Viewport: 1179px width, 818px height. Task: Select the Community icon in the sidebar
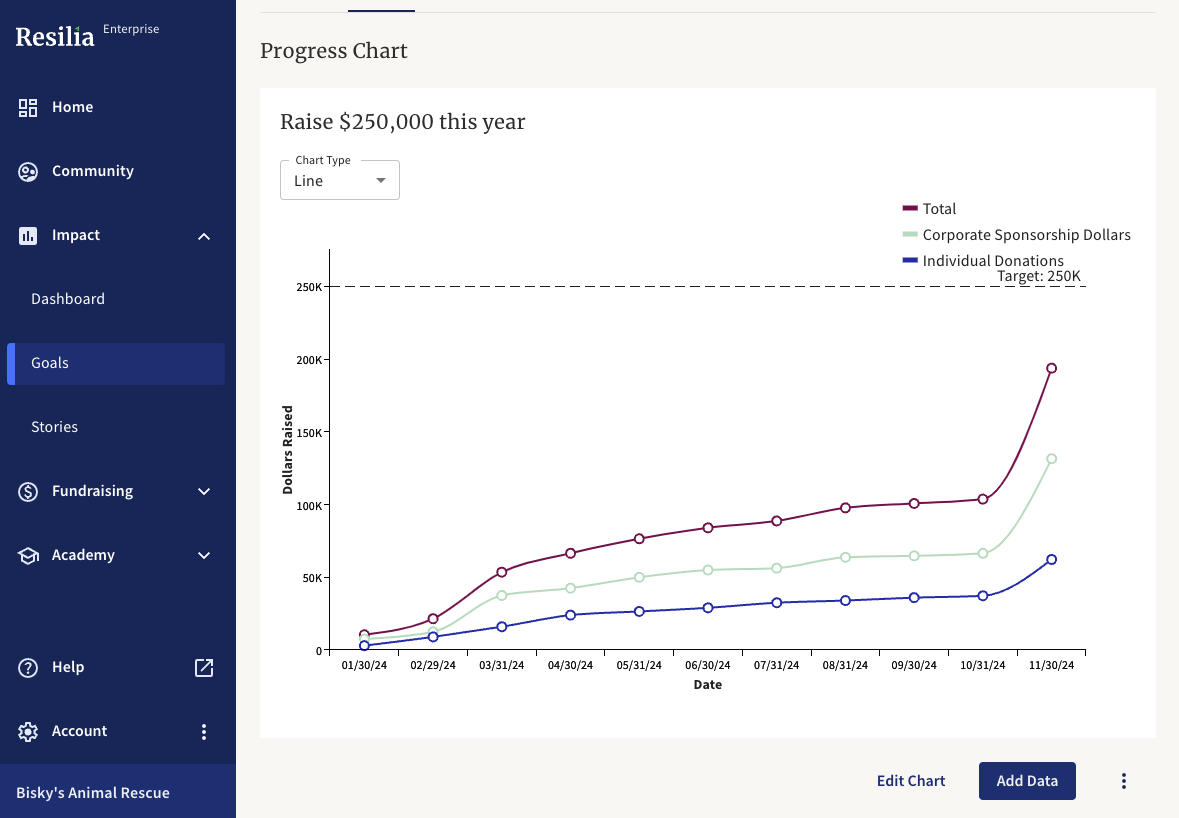point(27,170)
